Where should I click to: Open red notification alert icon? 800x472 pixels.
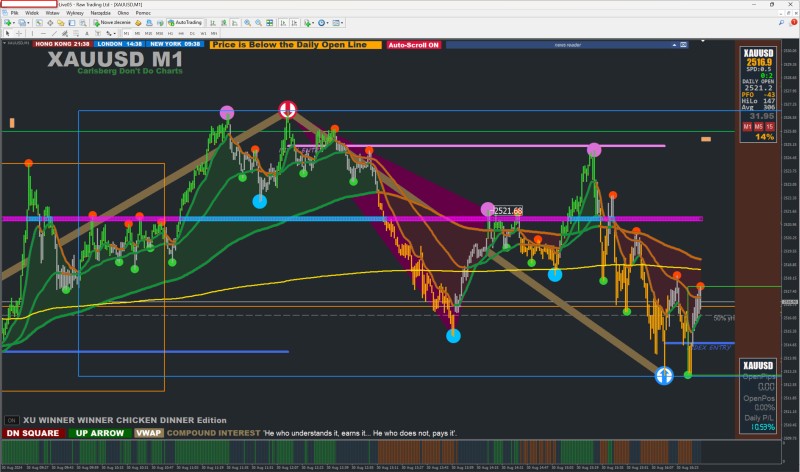coord(793,22)
